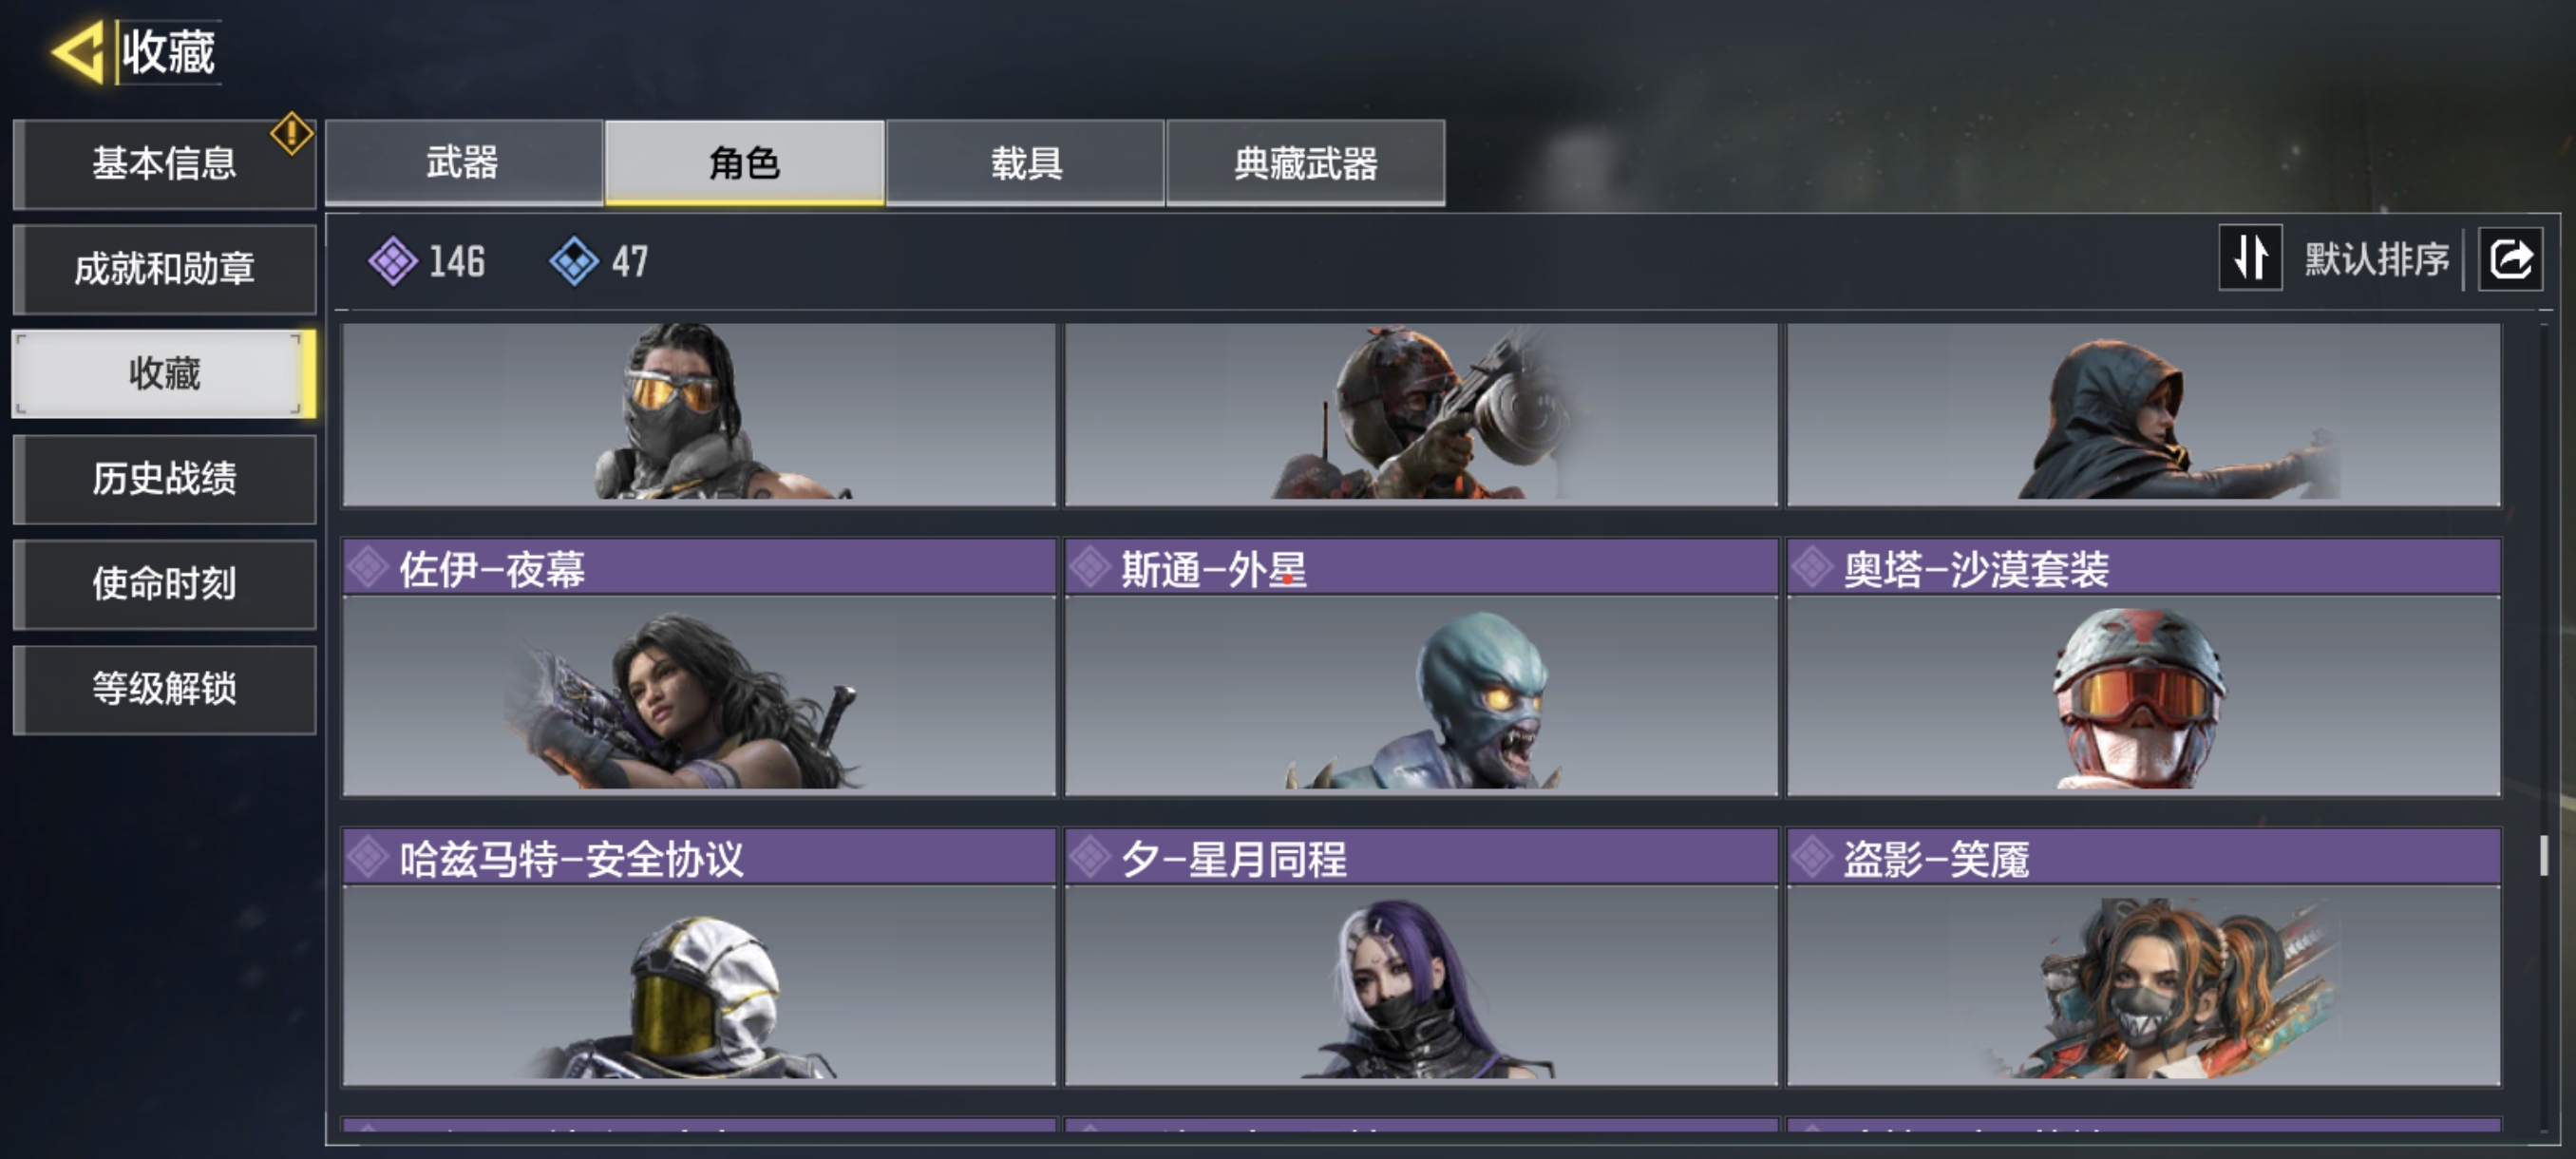Click the share export icon
Screen dimensions: 2576x1159
point(2510,260)
